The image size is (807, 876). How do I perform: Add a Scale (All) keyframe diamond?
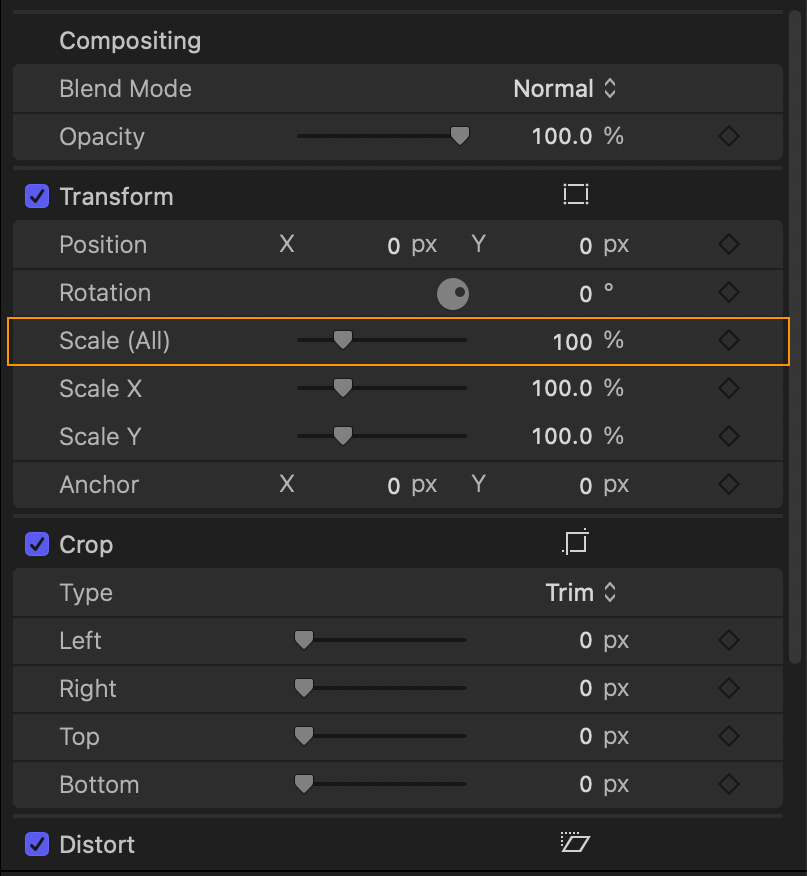click(x=729, y=340)
